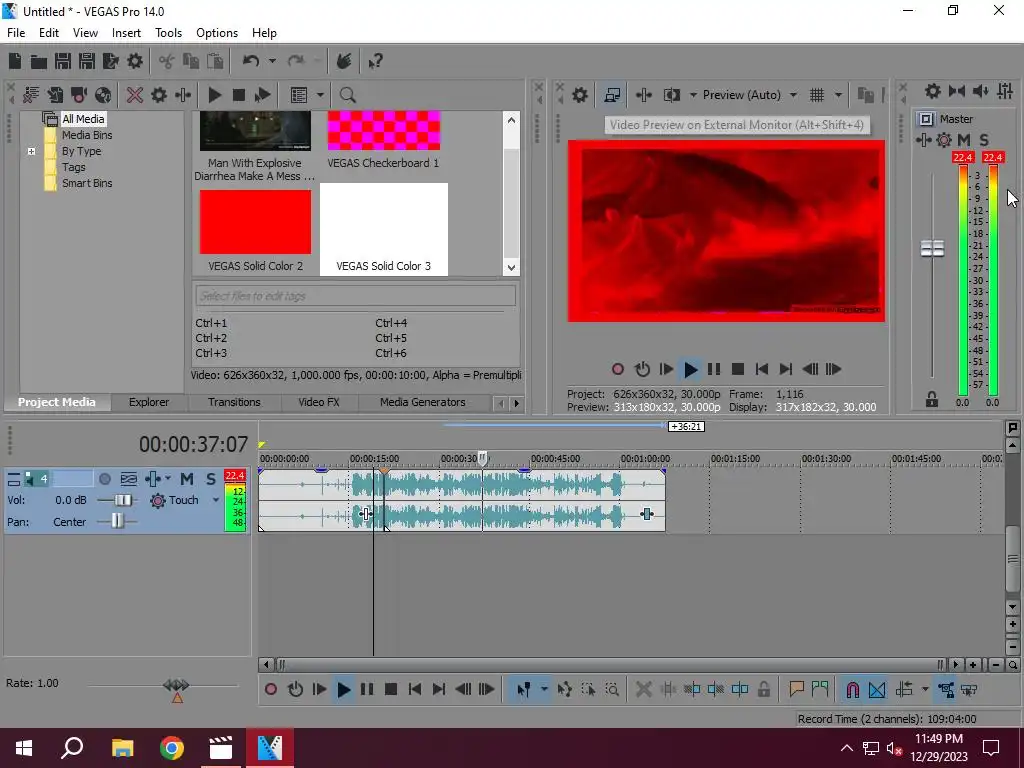Open Mixing Console from Master Bus
The image size is (1024, 768).
tap(1005, 91)
